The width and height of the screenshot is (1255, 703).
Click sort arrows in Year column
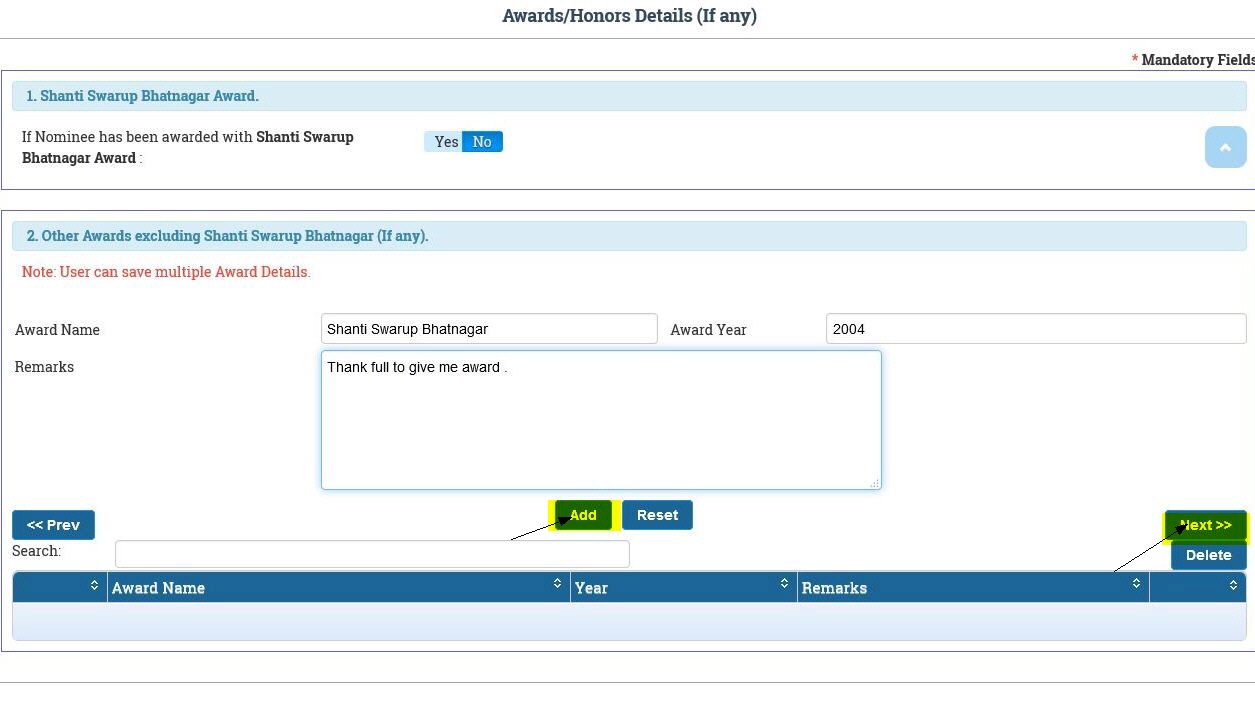pos(784,584)
